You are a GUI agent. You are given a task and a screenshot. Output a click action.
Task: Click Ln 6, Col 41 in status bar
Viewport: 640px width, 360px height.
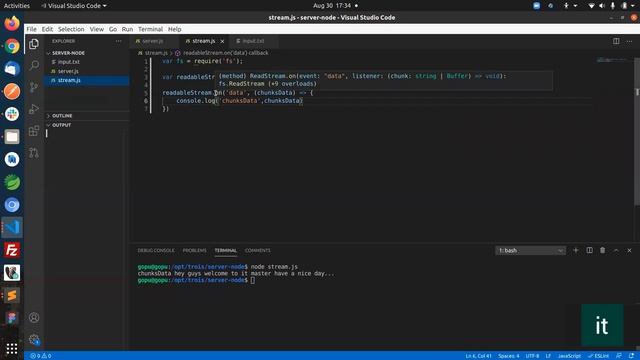(x=478, y=356)
